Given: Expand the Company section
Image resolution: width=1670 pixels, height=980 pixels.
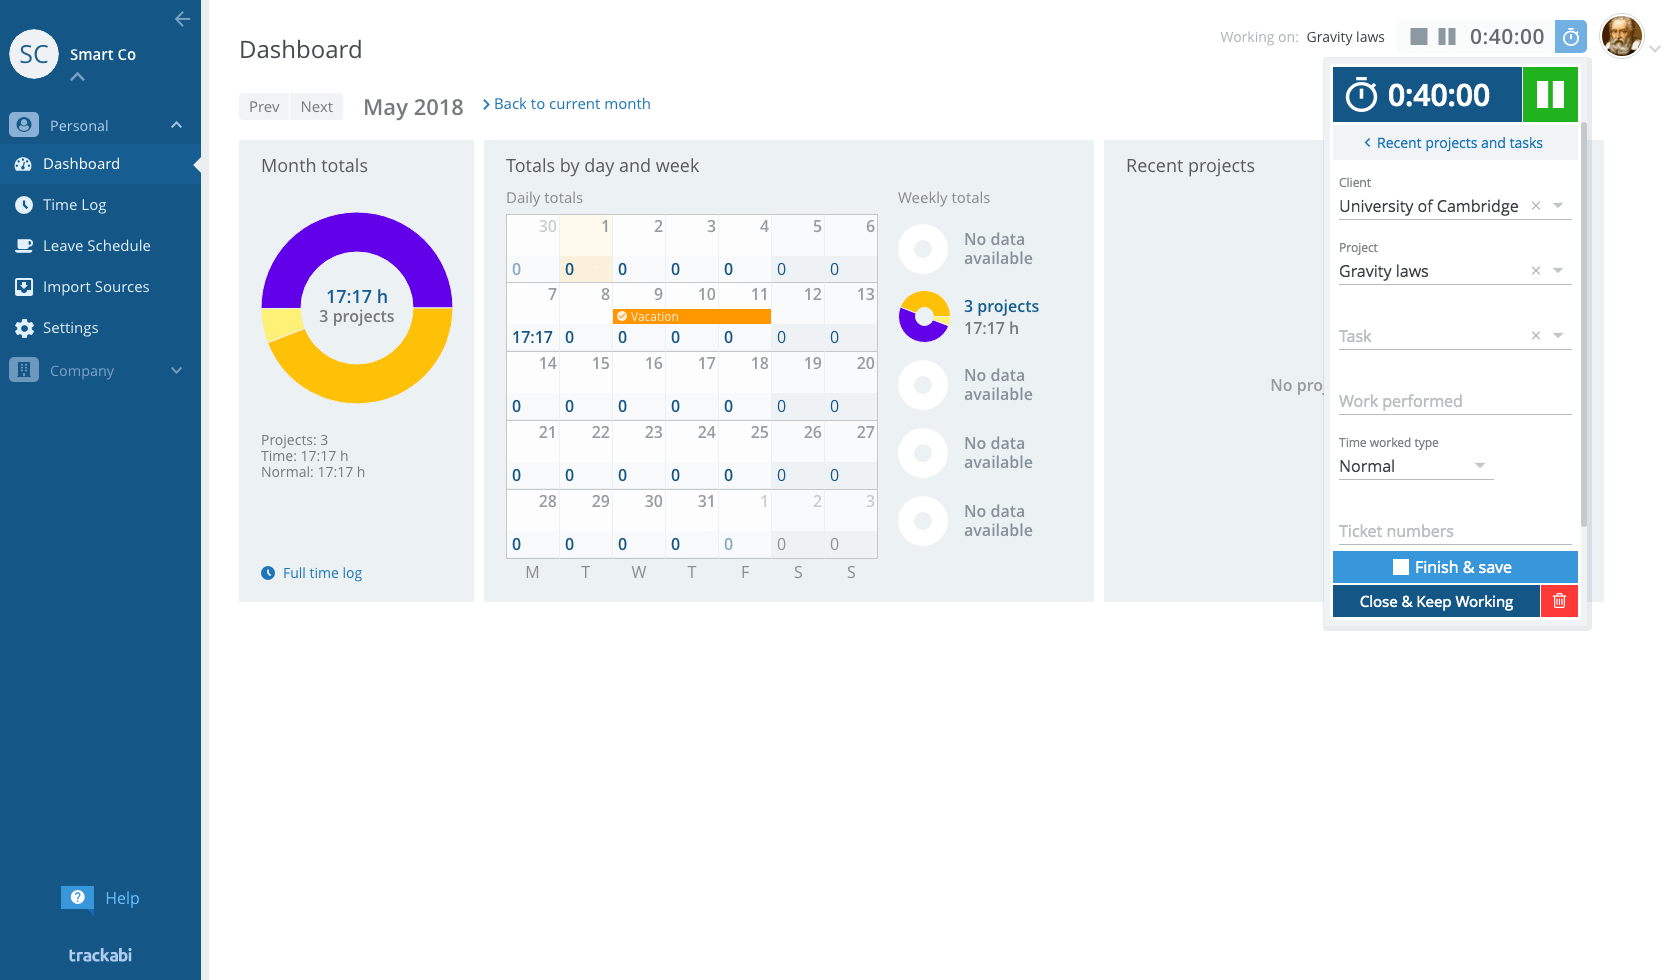Looking at the screenshot, I should [x=177, y=370].
